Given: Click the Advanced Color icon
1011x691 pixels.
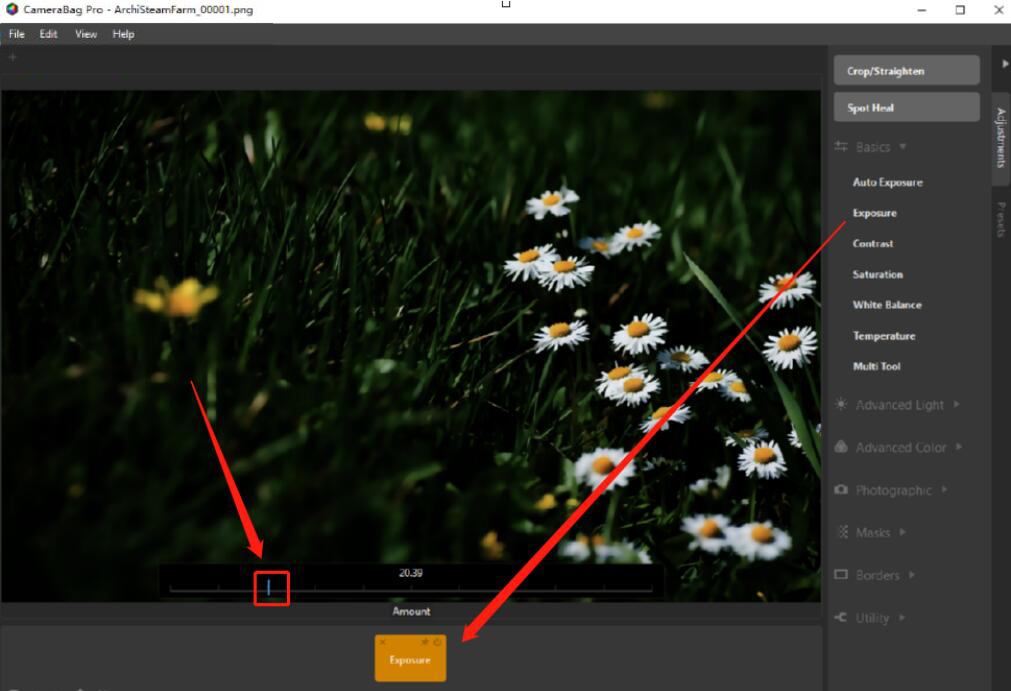Looking at the screenshot, I should [841, 447].
